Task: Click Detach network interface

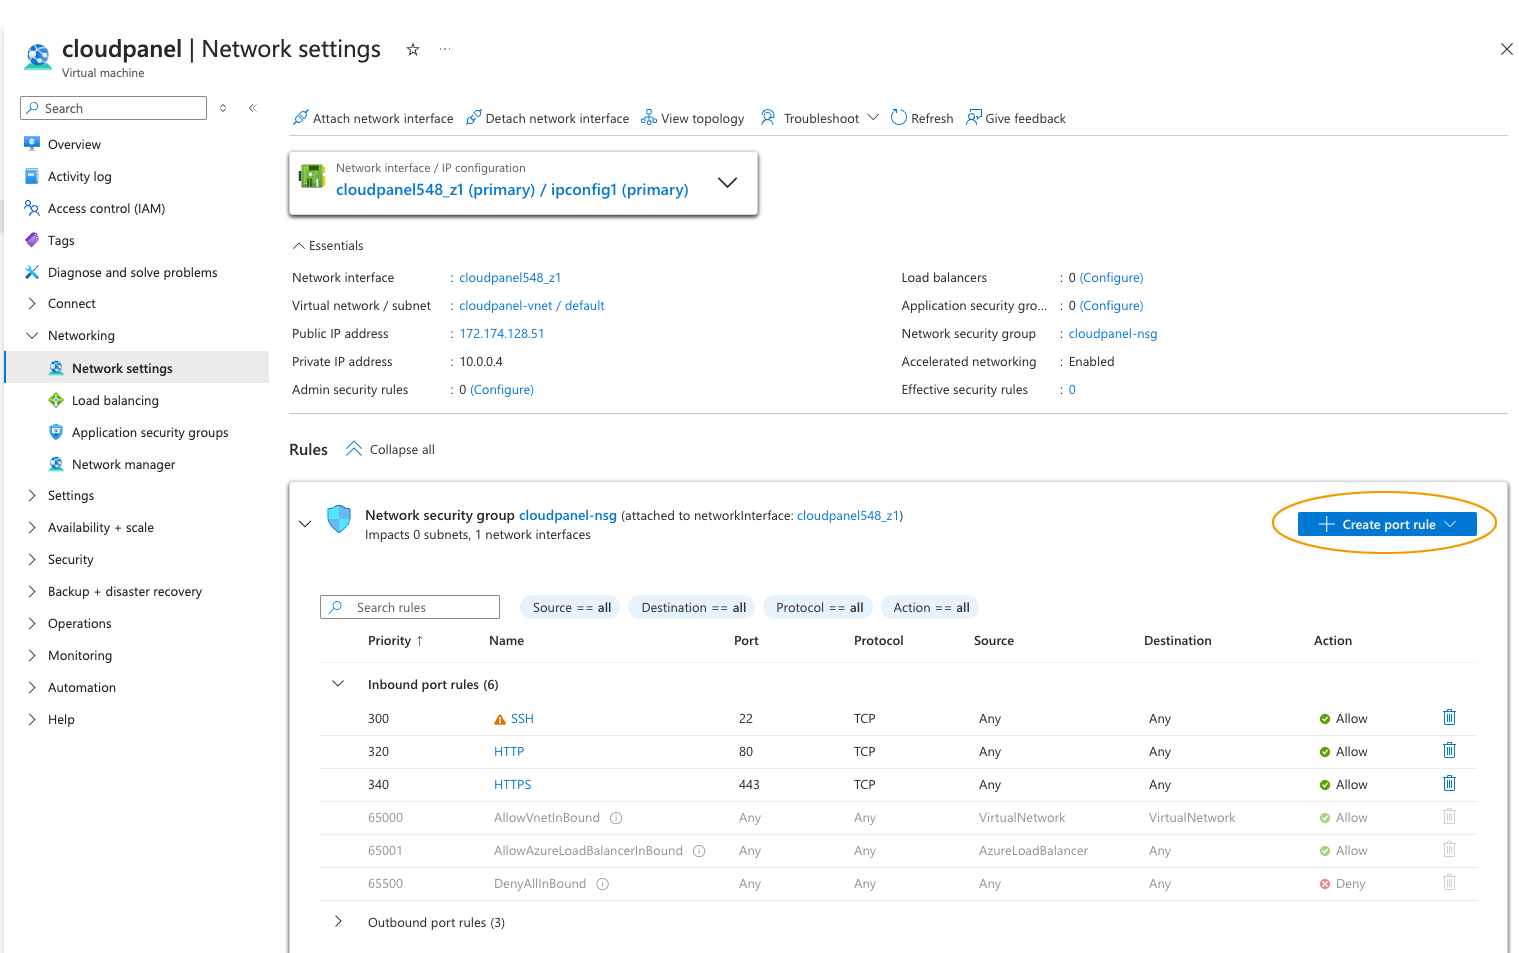Action: [x=547, y=118]
